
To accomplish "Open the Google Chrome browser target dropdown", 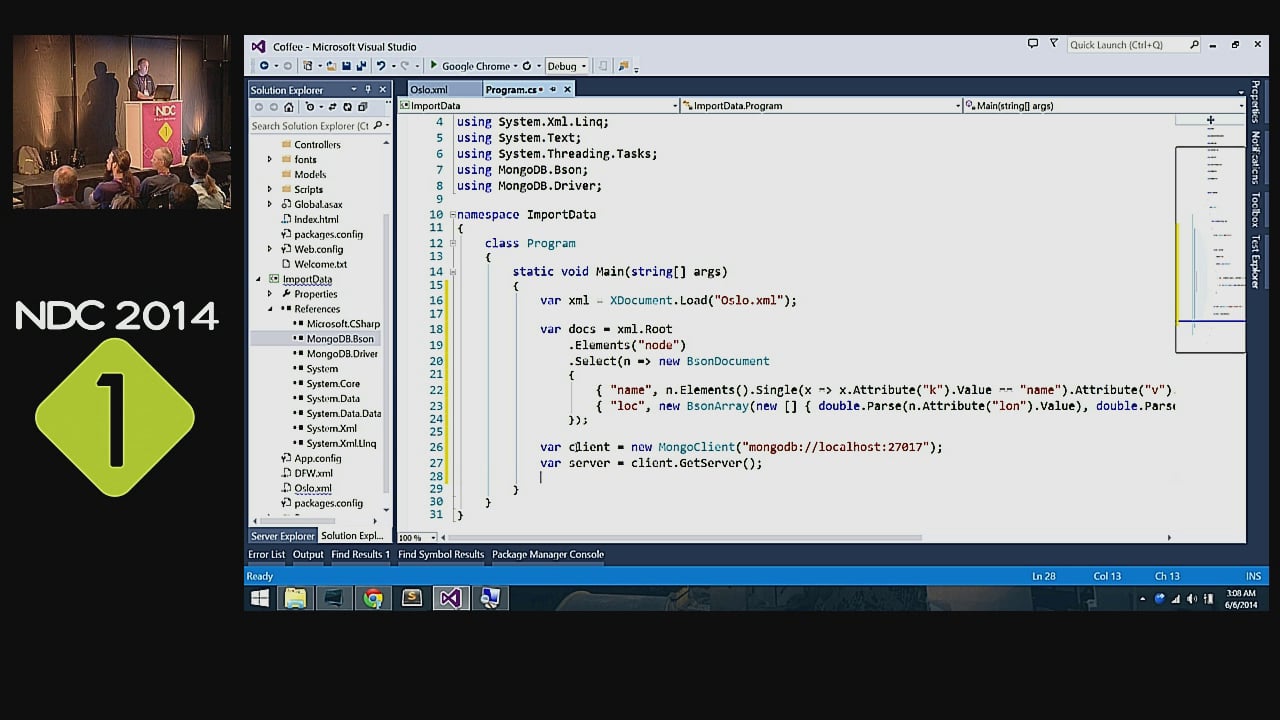I will (x=515, y=67).
